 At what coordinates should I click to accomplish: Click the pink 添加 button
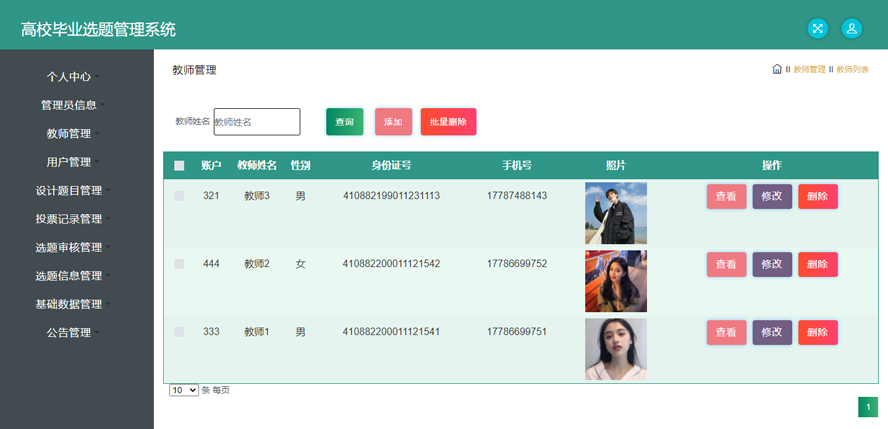click(x=393, y=122)
